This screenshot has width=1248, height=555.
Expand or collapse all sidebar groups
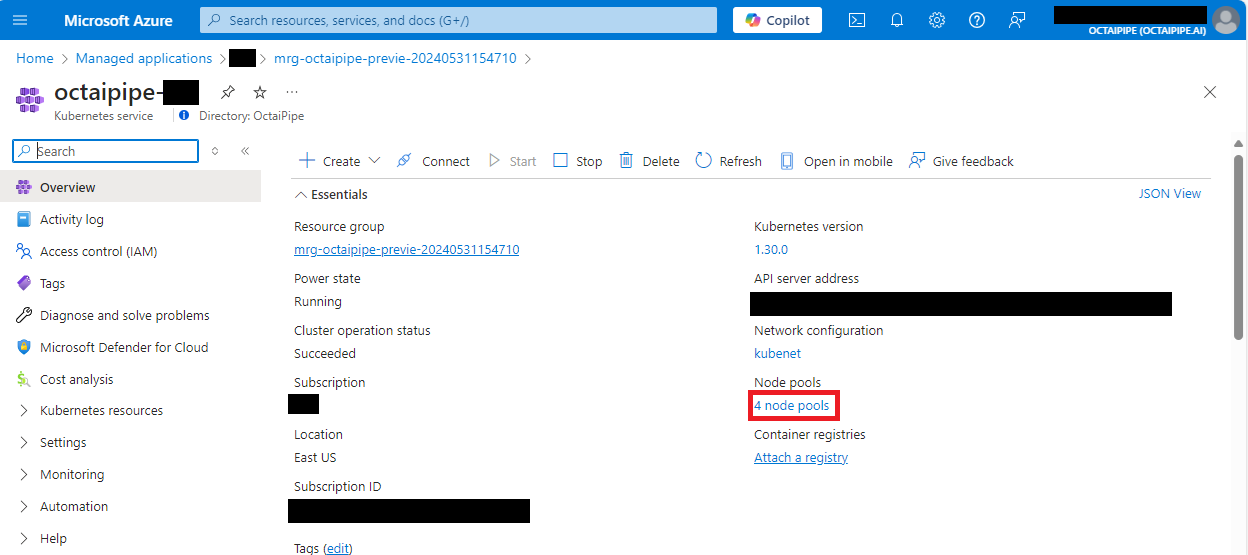214,151
